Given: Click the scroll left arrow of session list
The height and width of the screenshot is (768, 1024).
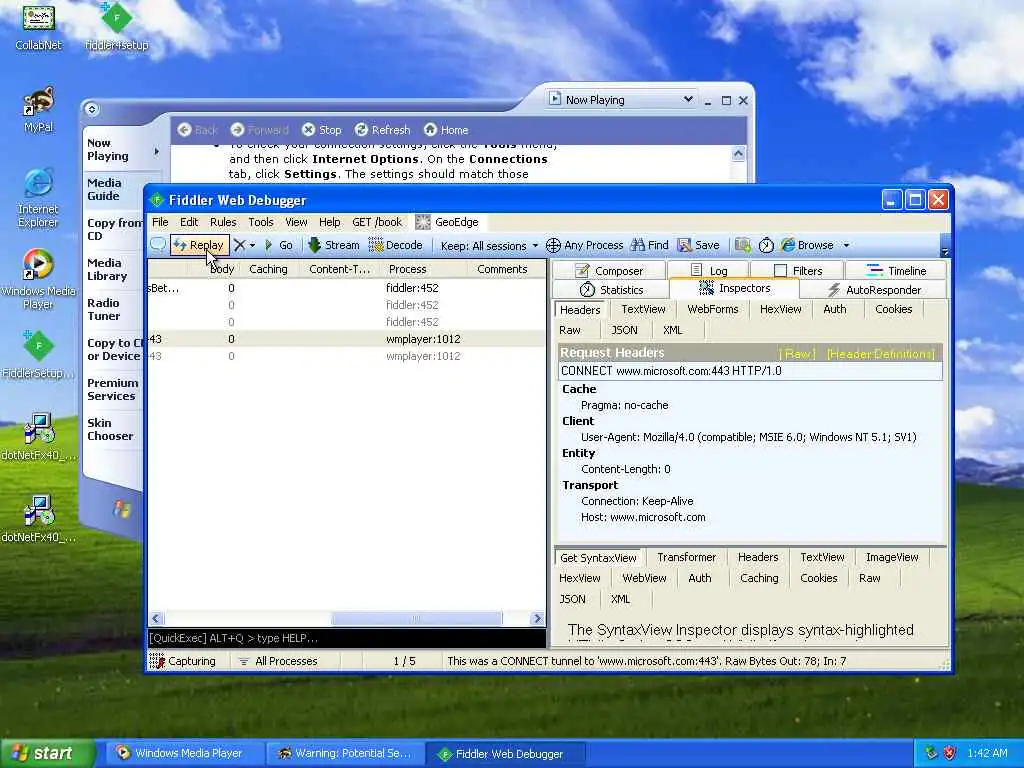Looking at the screenshot, I should coord(156,618).
